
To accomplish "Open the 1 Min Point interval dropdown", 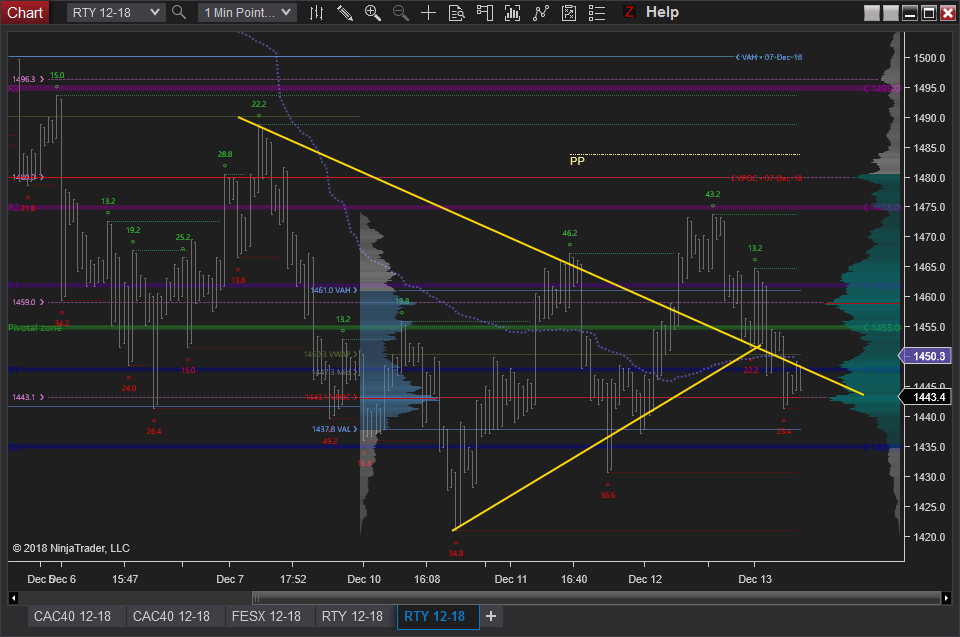I will [x=247, y=12].
